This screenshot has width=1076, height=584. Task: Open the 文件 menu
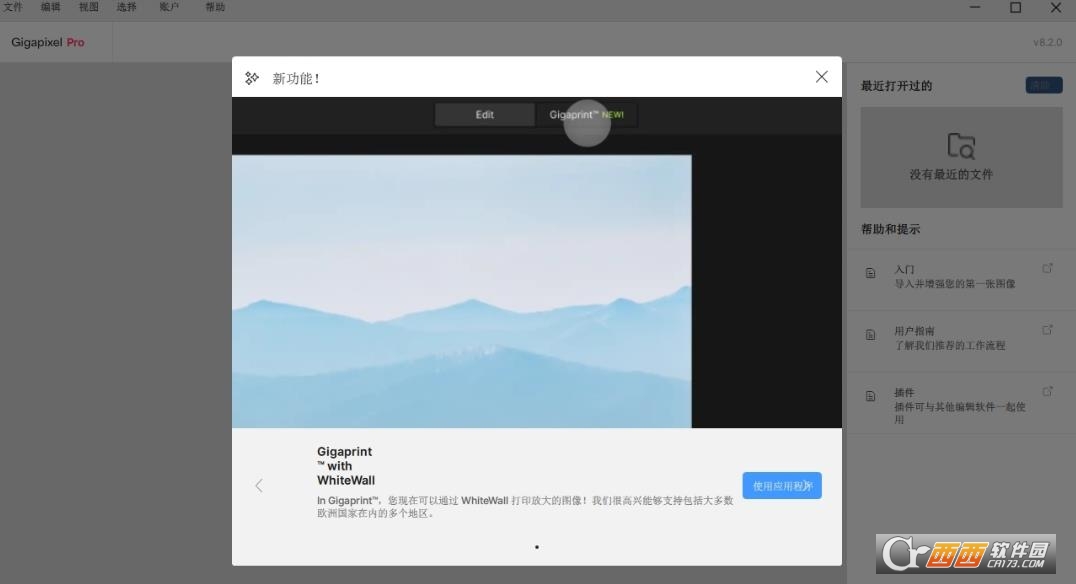point(13,7)
